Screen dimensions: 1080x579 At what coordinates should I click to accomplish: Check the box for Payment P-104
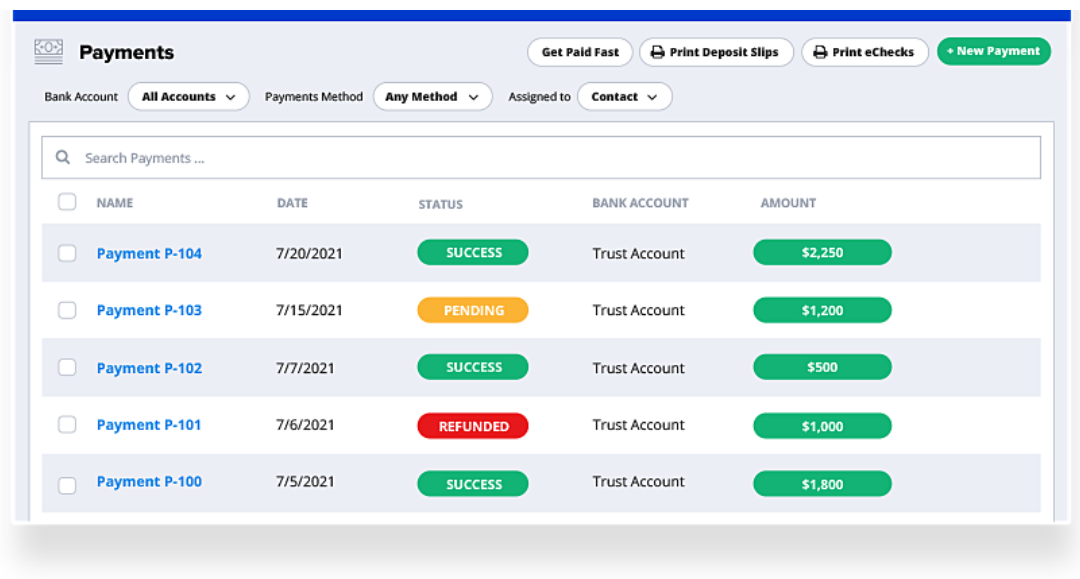click(67, 253)
